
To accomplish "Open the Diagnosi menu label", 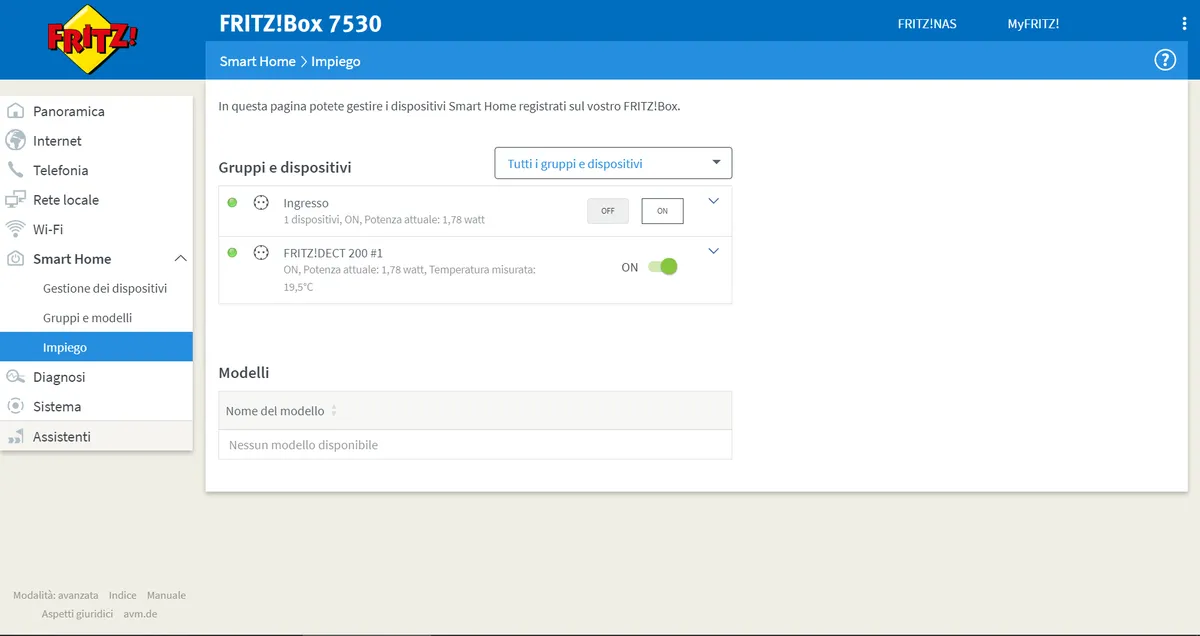I will pos(59,377).
